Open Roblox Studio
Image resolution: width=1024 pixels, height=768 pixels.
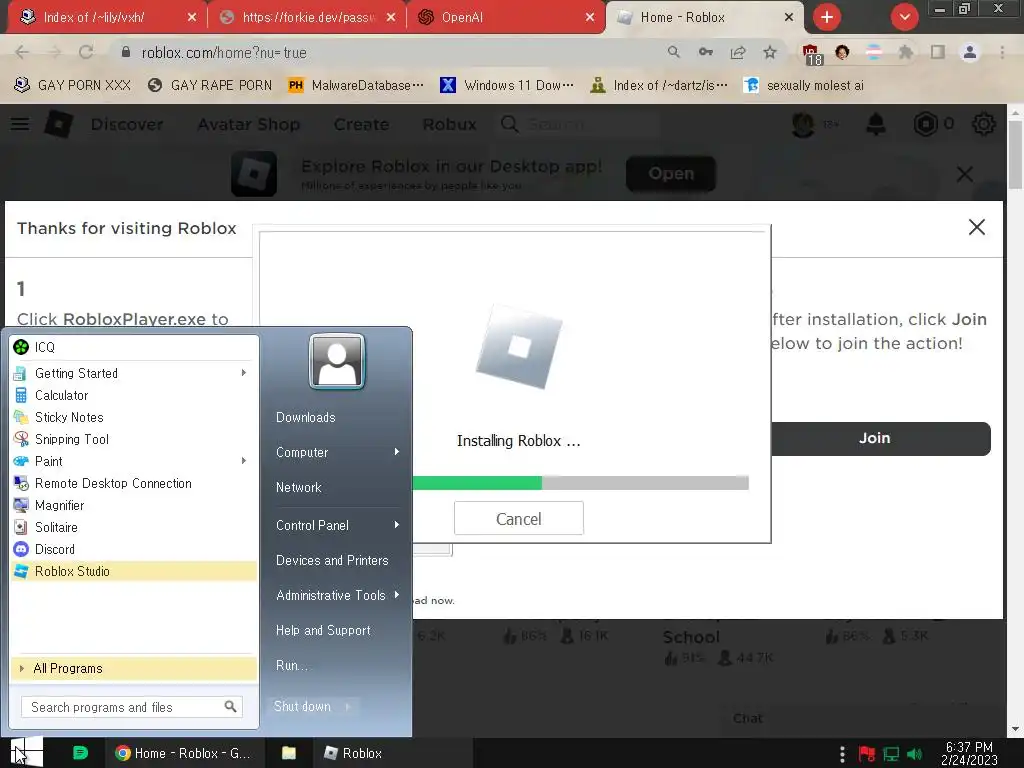pos(134,571)
